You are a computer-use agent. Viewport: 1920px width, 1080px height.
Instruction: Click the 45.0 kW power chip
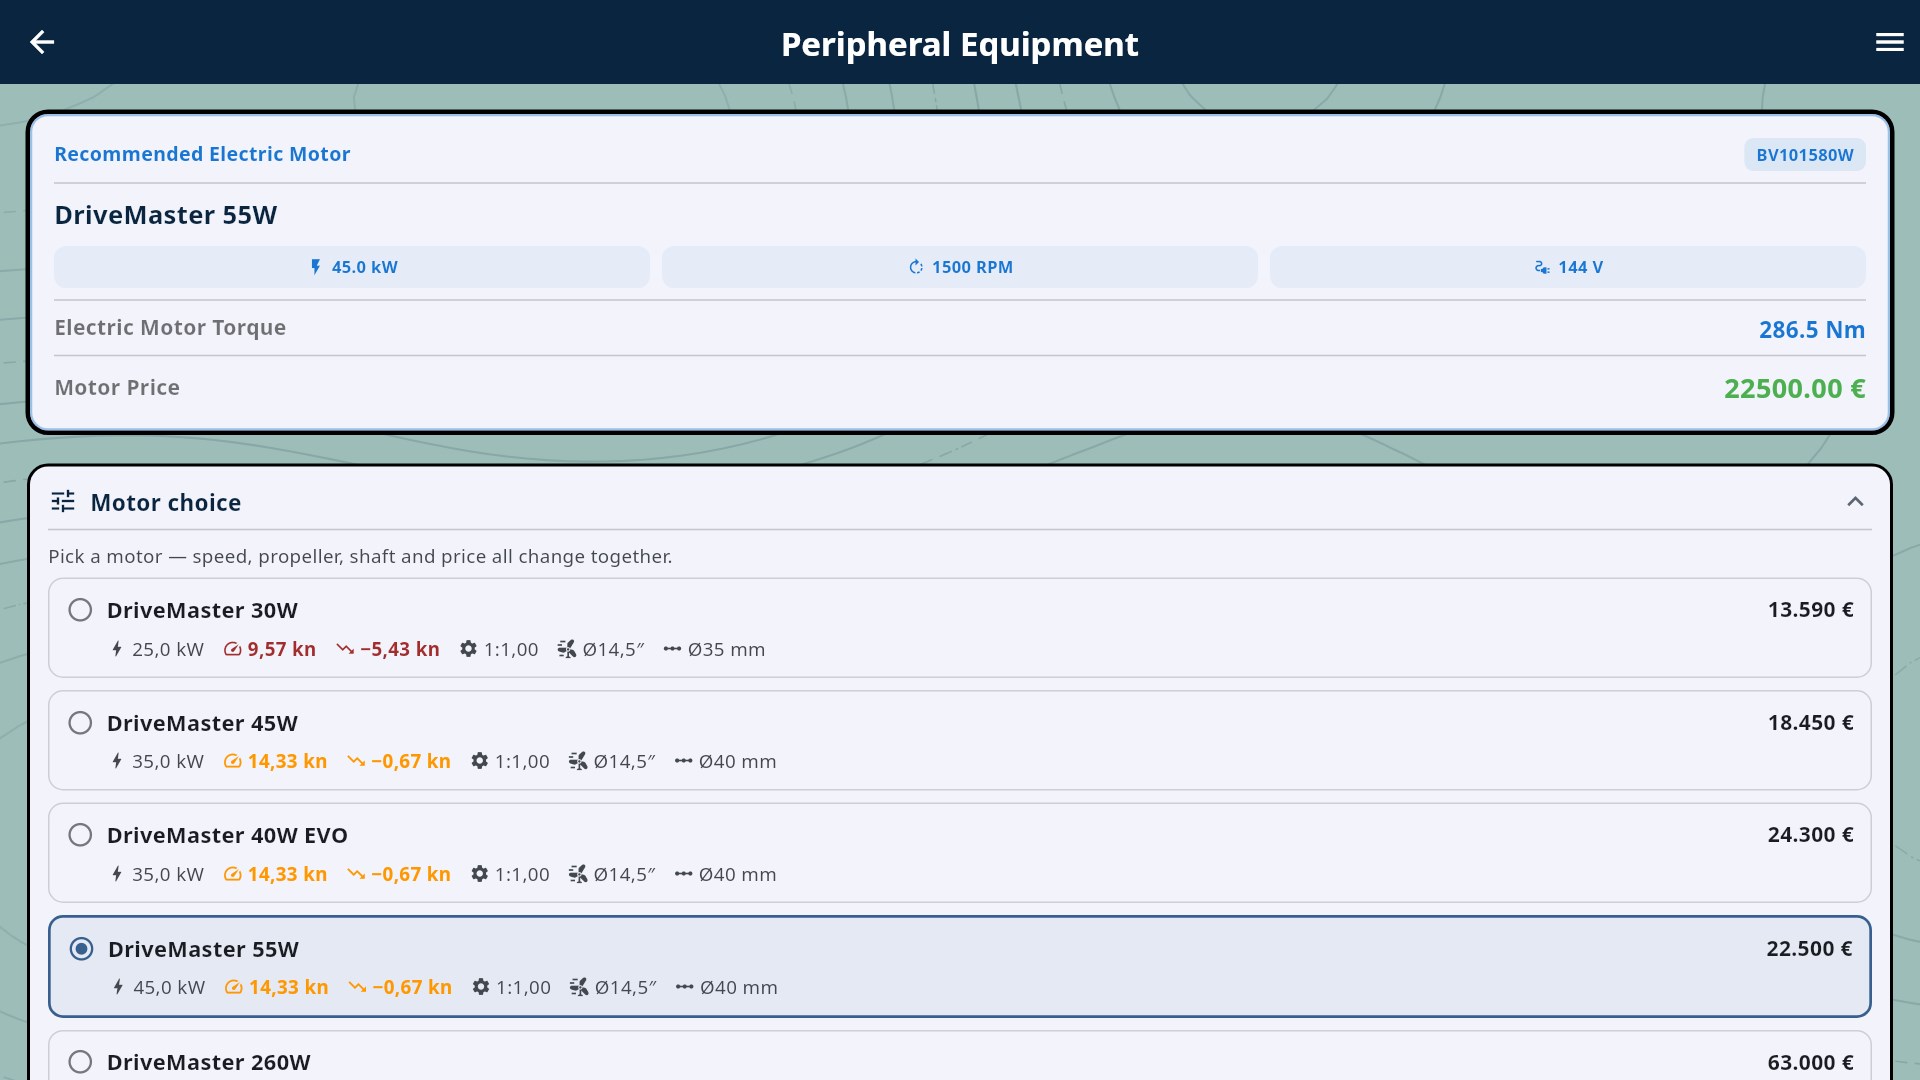pyautogui.click(x=352, y=267)
